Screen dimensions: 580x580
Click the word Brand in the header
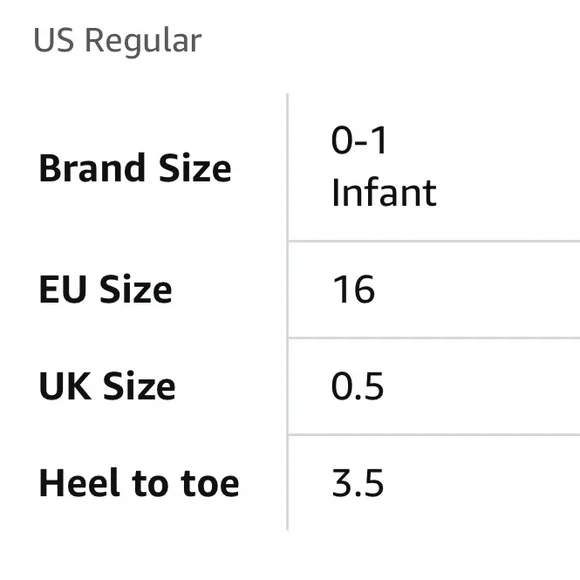pos(92,168)
